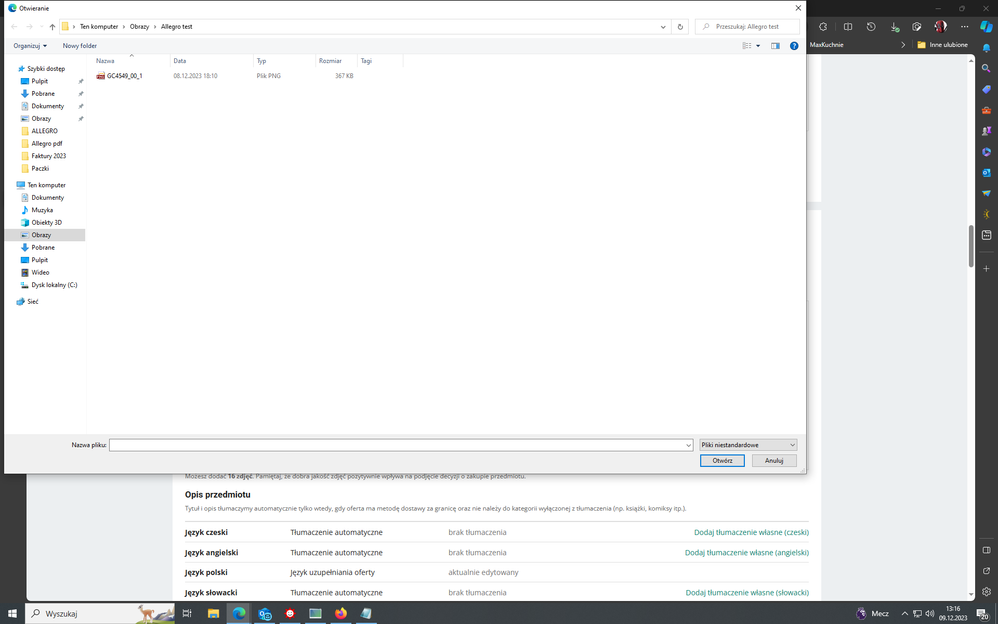Screen dimensions: 998x624
Task: Open the notifications bell in Edge sidebar
Action: coord(986,48)
